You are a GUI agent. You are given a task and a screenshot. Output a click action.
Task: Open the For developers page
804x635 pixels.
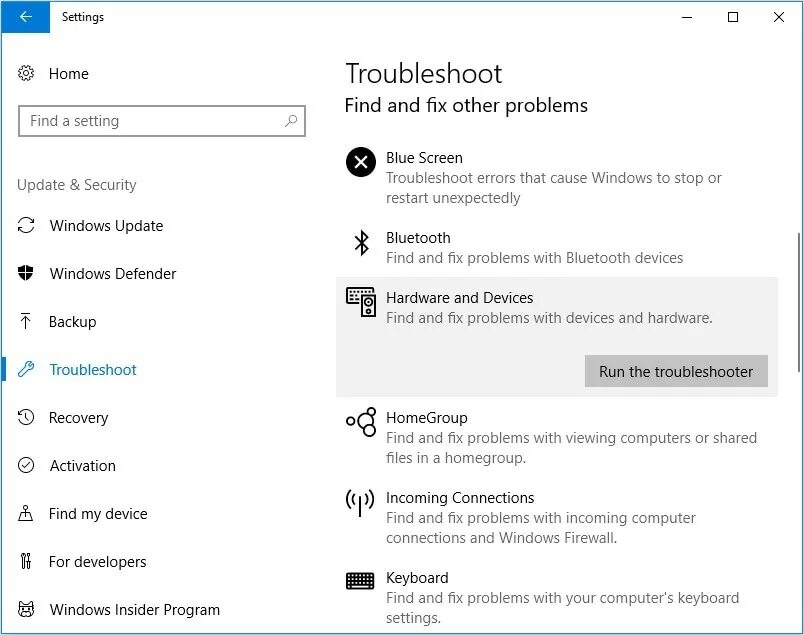point(98,562)
